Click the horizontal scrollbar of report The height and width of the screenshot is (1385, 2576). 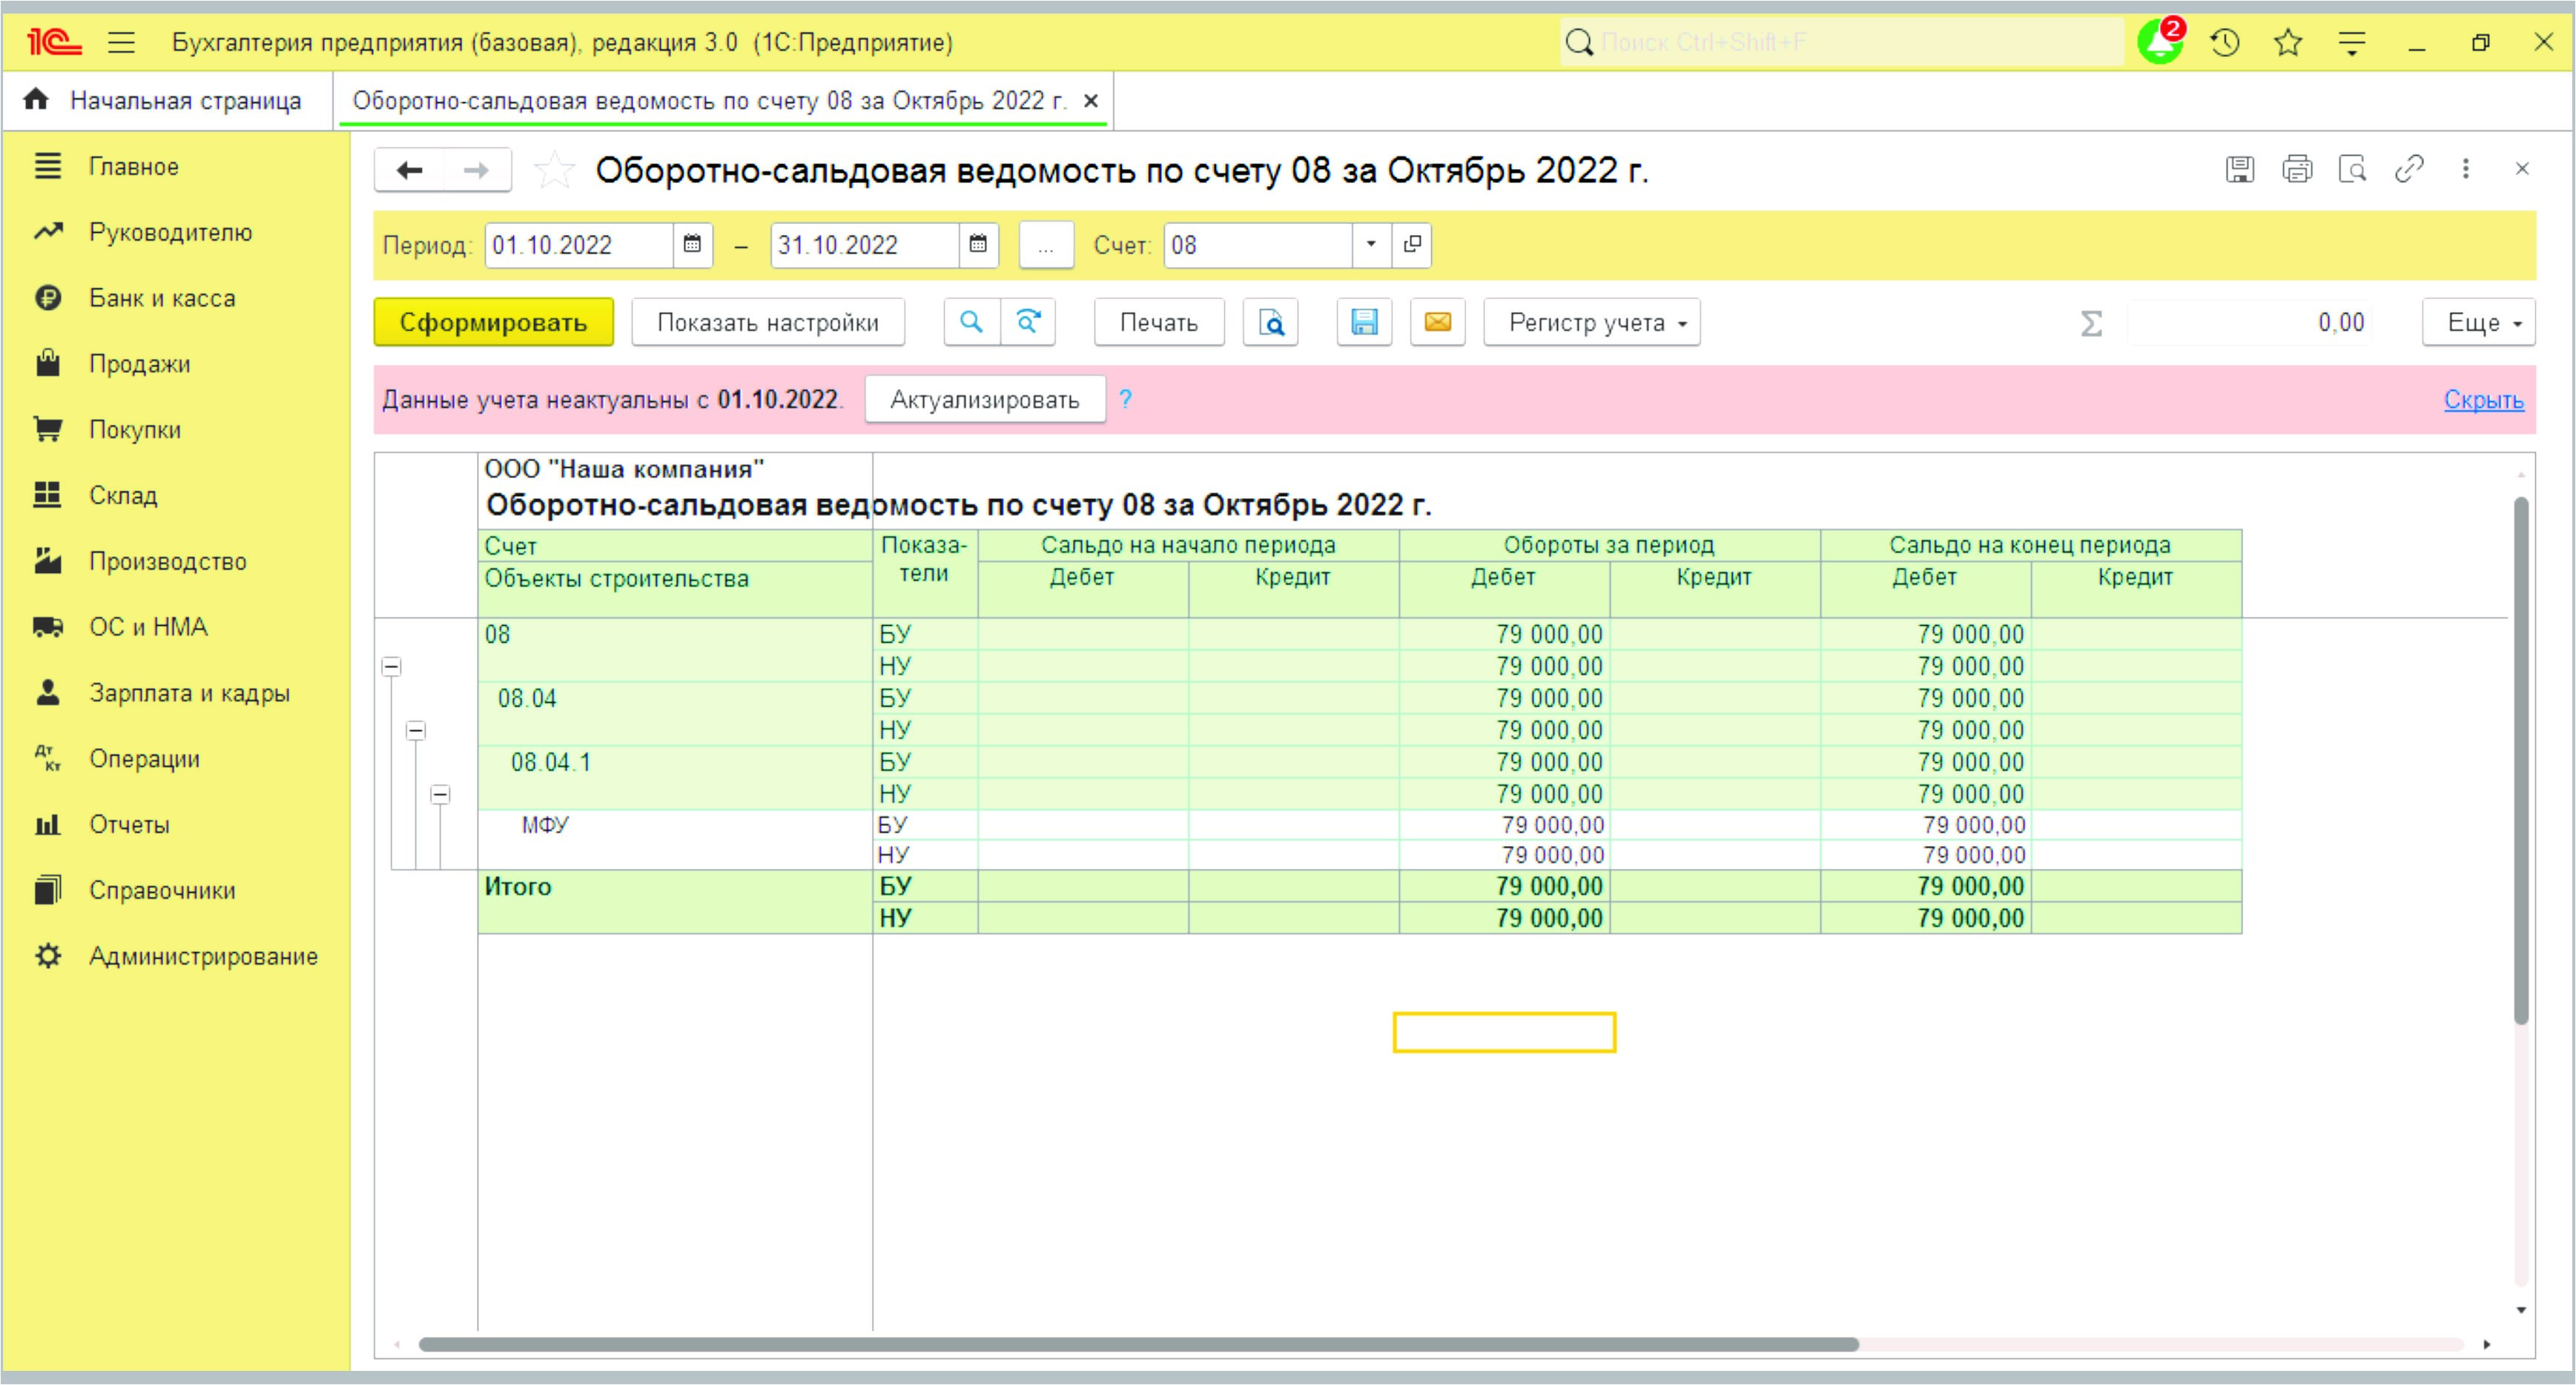(x=1138, y=1344)
